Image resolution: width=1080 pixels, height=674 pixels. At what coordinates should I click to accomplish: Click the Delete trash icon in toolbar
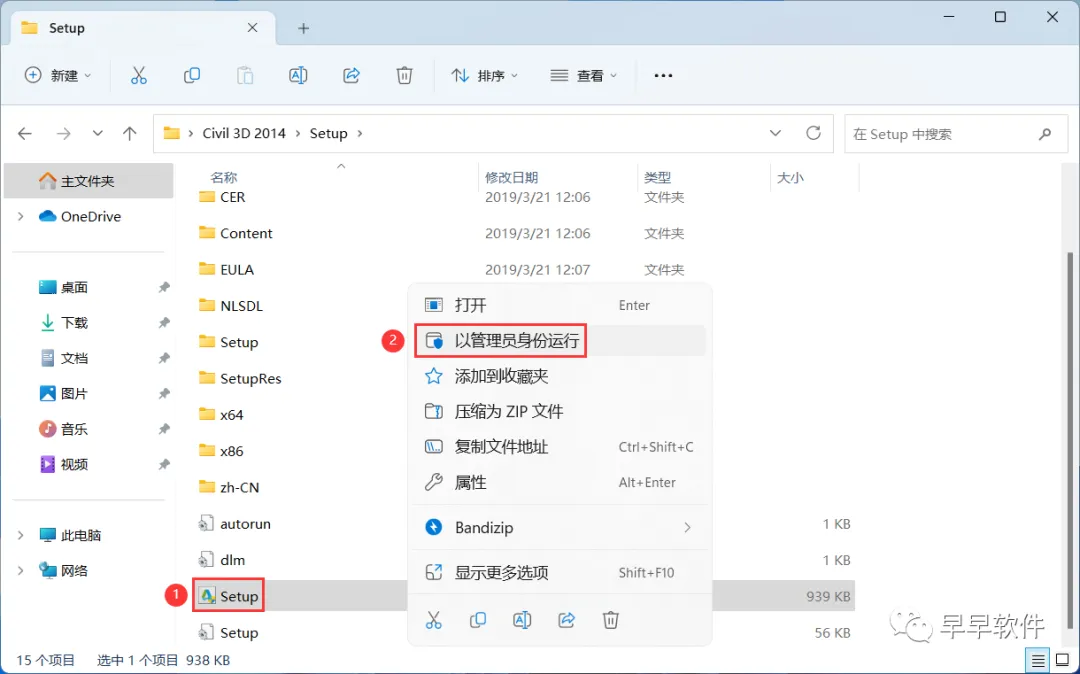(404, 76)
